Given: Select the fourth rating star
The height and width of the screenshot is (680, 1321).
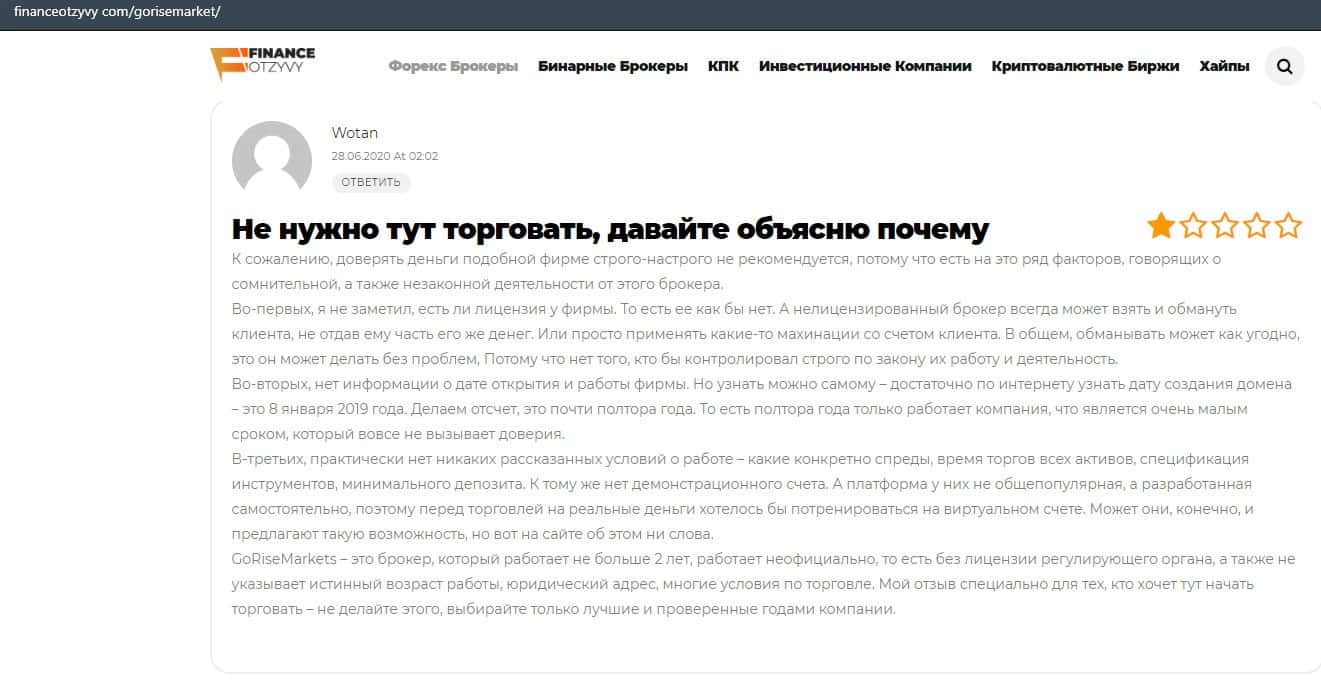Looking at the screenshot, I should coord(1257,225).
